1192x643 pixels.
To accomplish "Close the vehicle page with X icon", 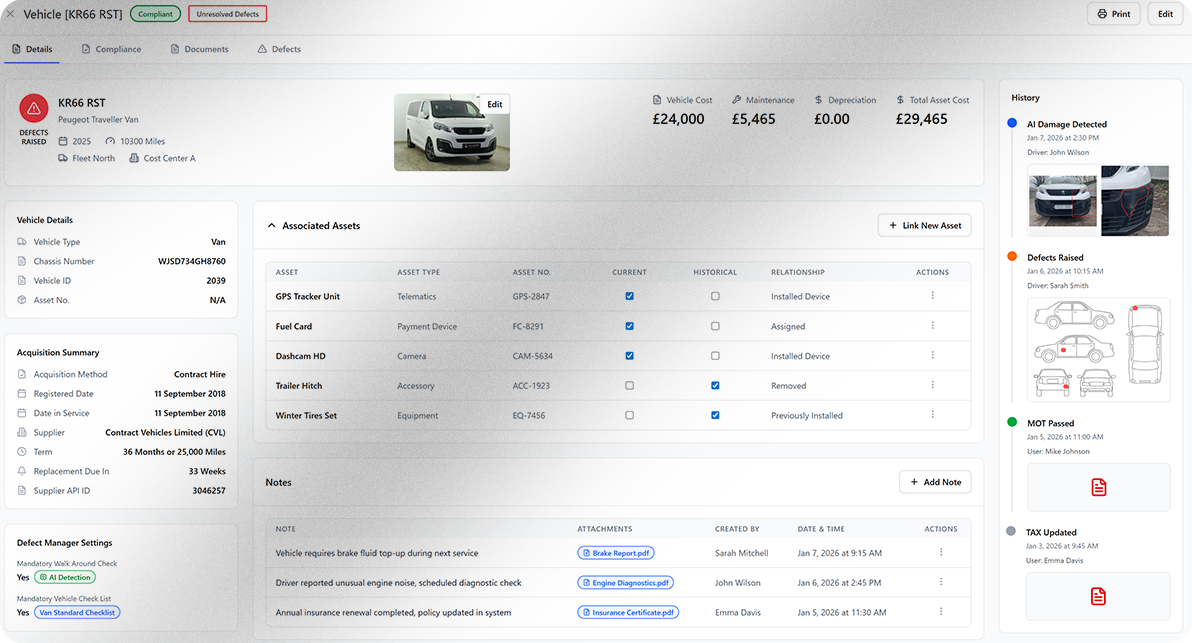I will pos(11,14).
